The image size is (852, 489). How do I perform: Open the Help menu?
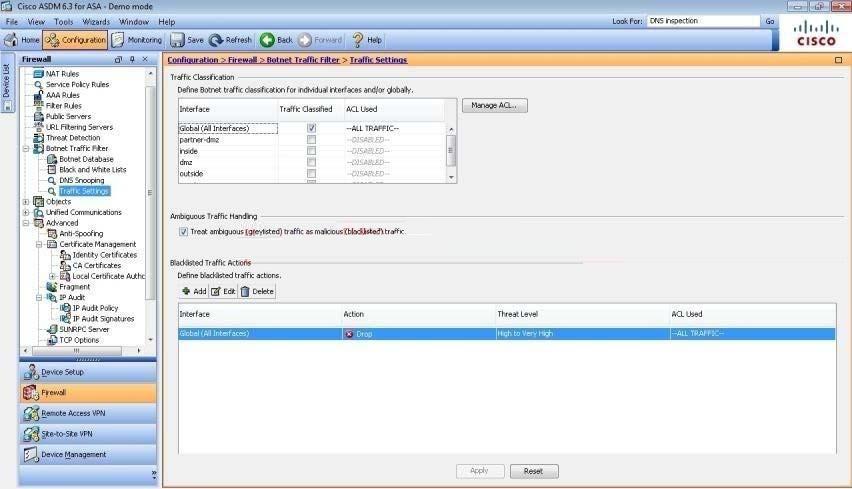[167, 22]
